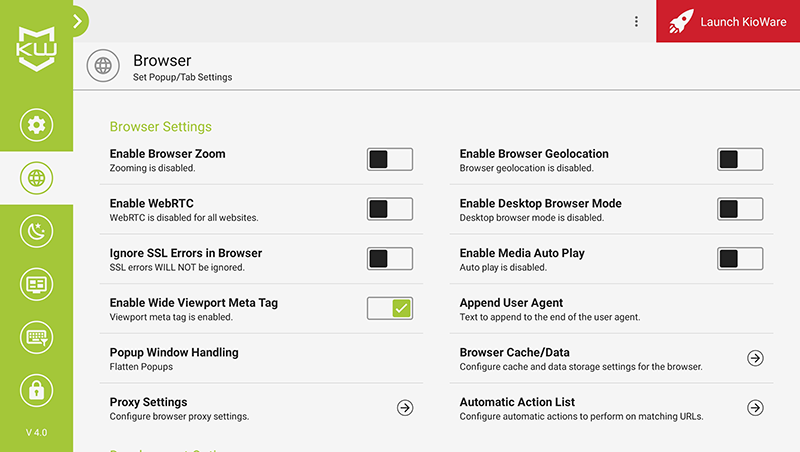This screenshot has width=800, height=452.
Task: Open Popup Window Handling option
Action: pos(261,359)
